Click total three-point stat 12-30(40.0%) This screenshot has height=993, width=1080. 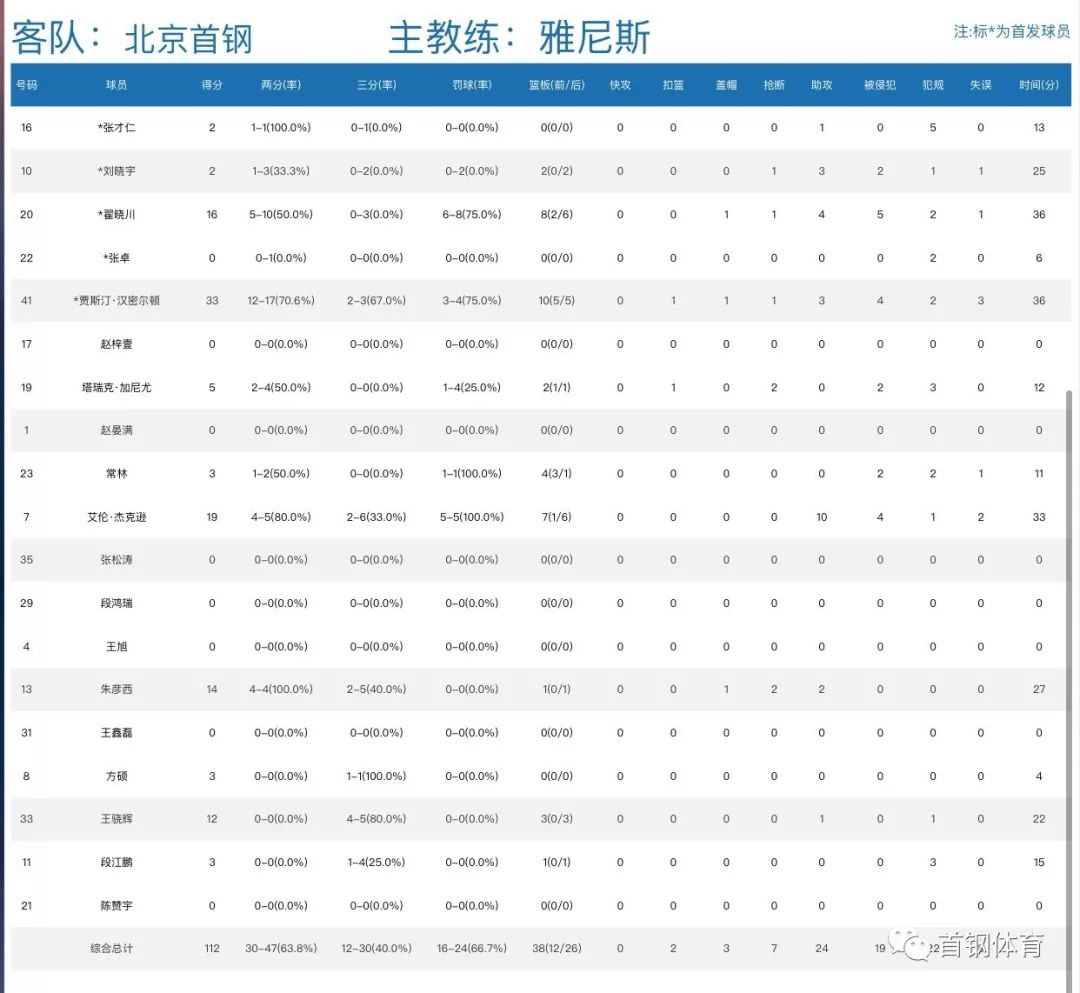click(376, 948)
